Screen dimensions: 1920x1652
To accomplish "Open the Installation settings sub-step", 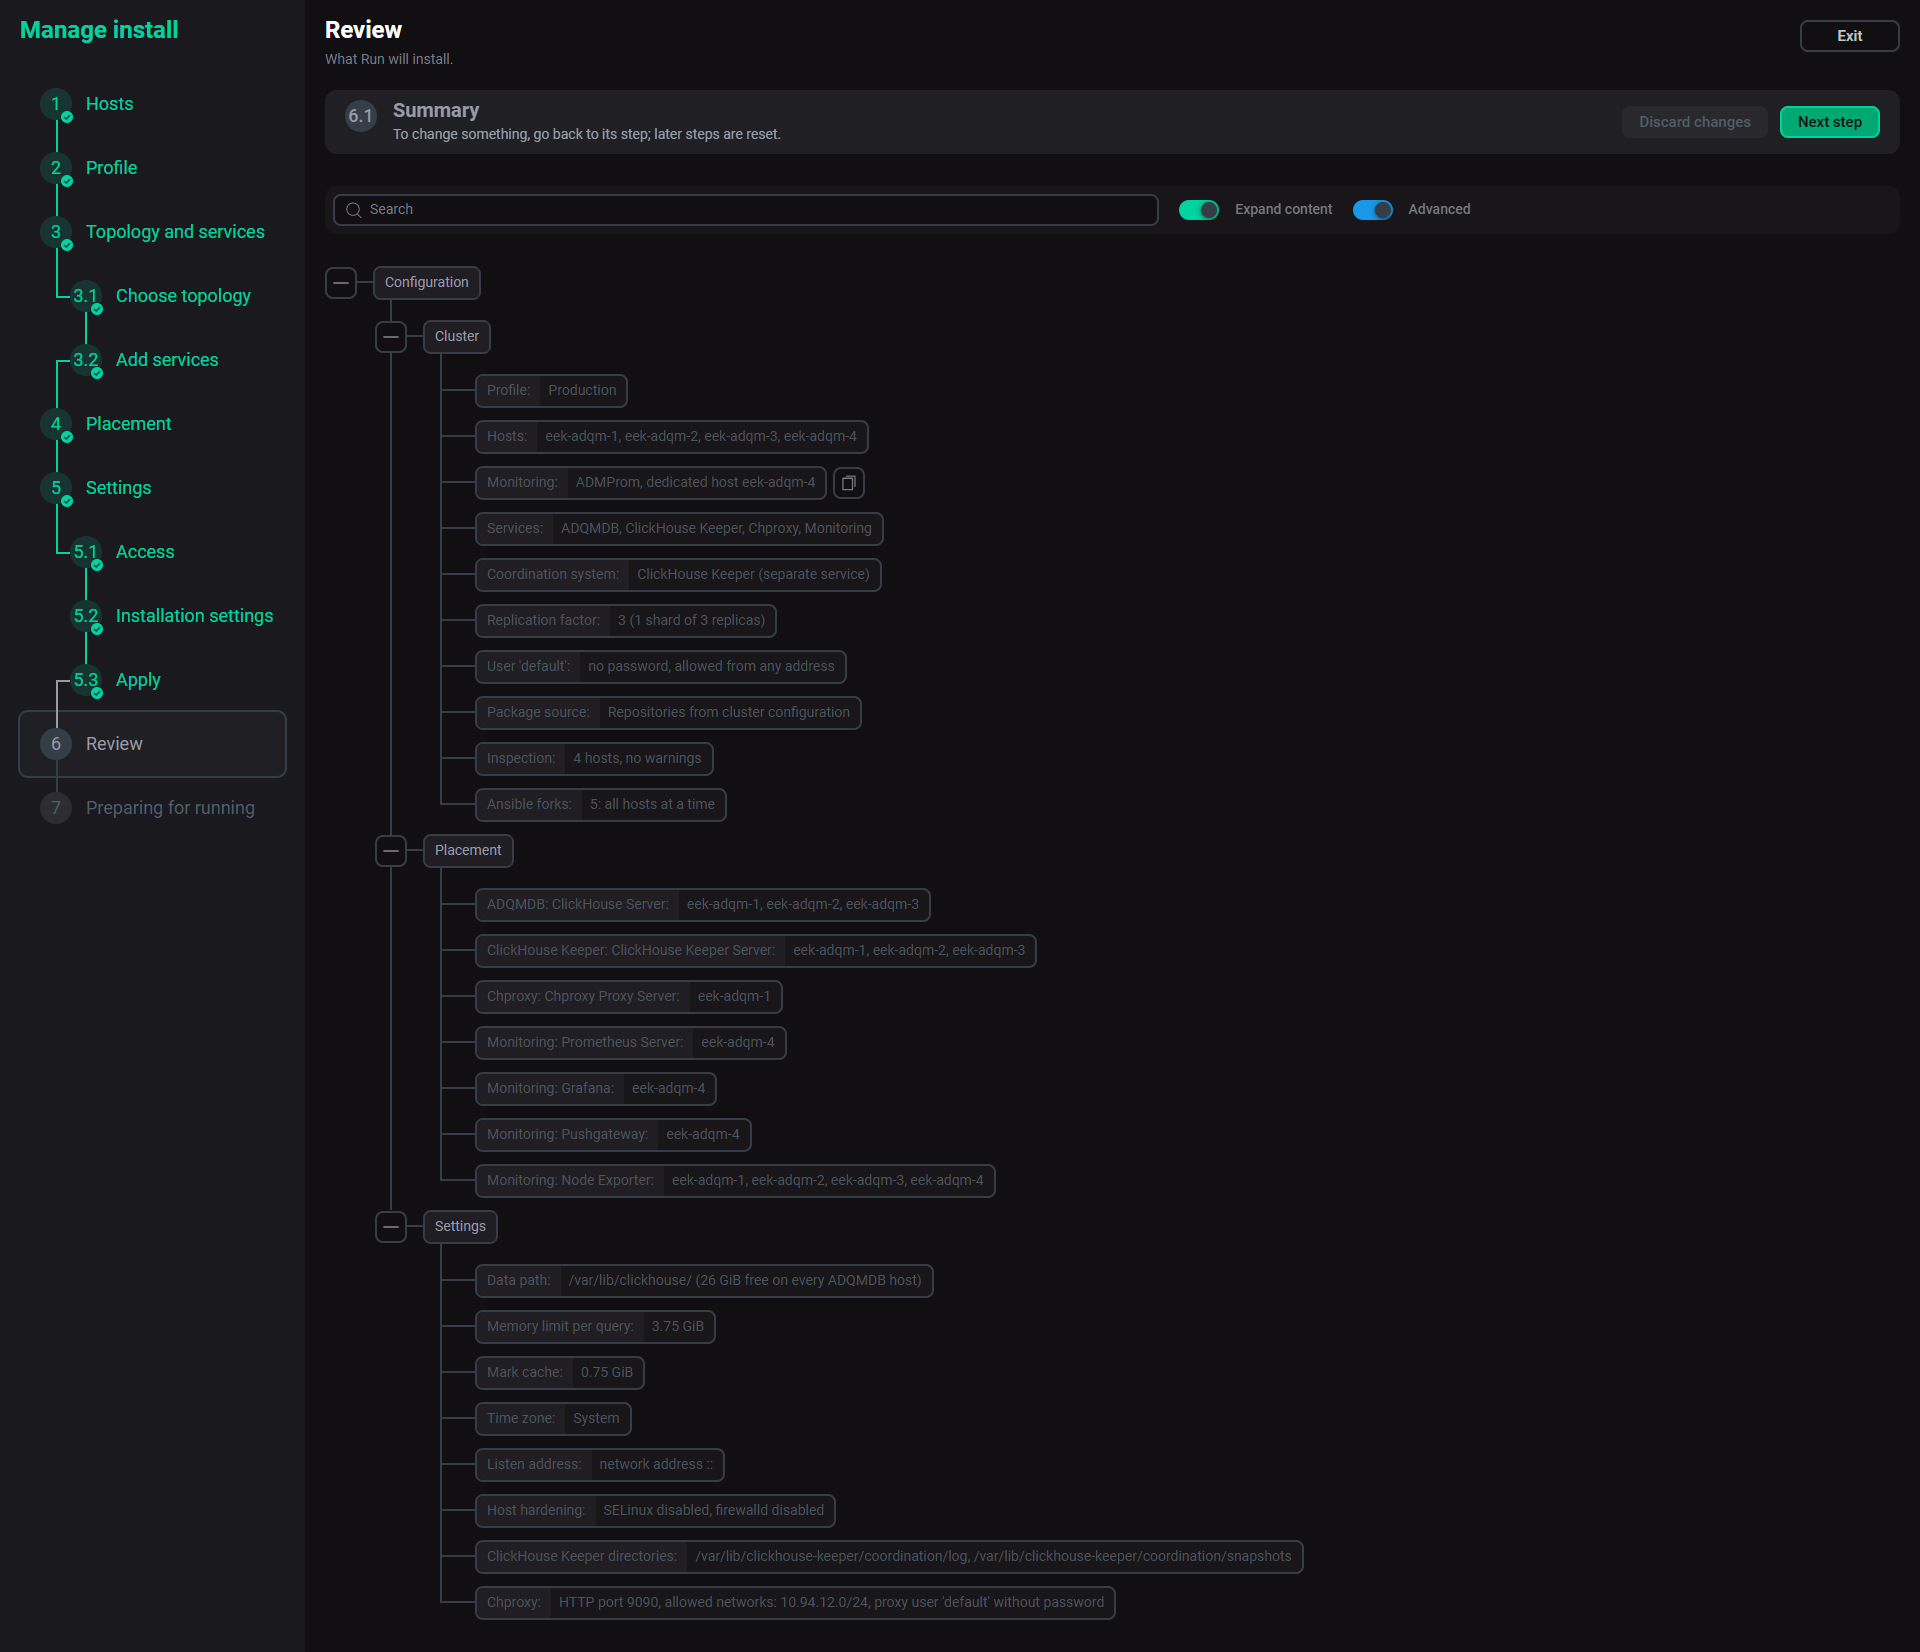I will [x=194, y=616].
